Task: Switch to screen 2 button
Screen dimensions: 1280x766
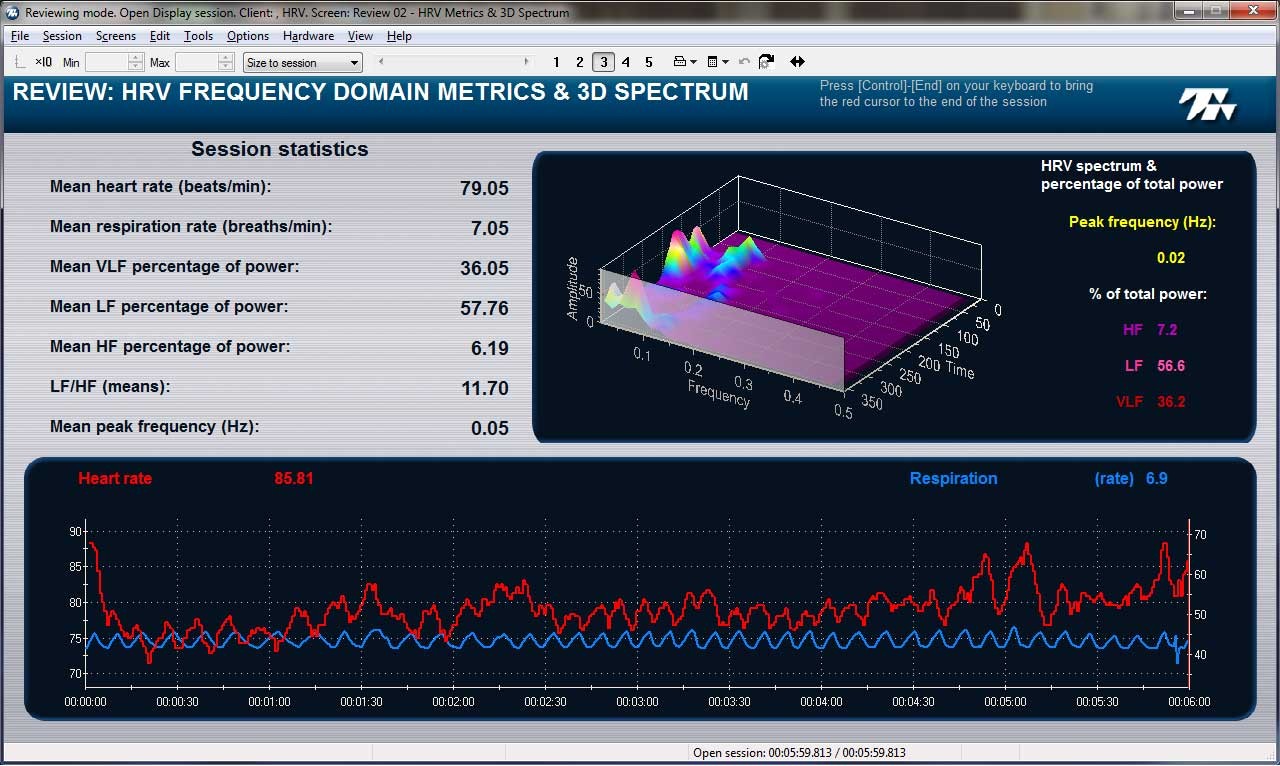Action: pos(580,62)
